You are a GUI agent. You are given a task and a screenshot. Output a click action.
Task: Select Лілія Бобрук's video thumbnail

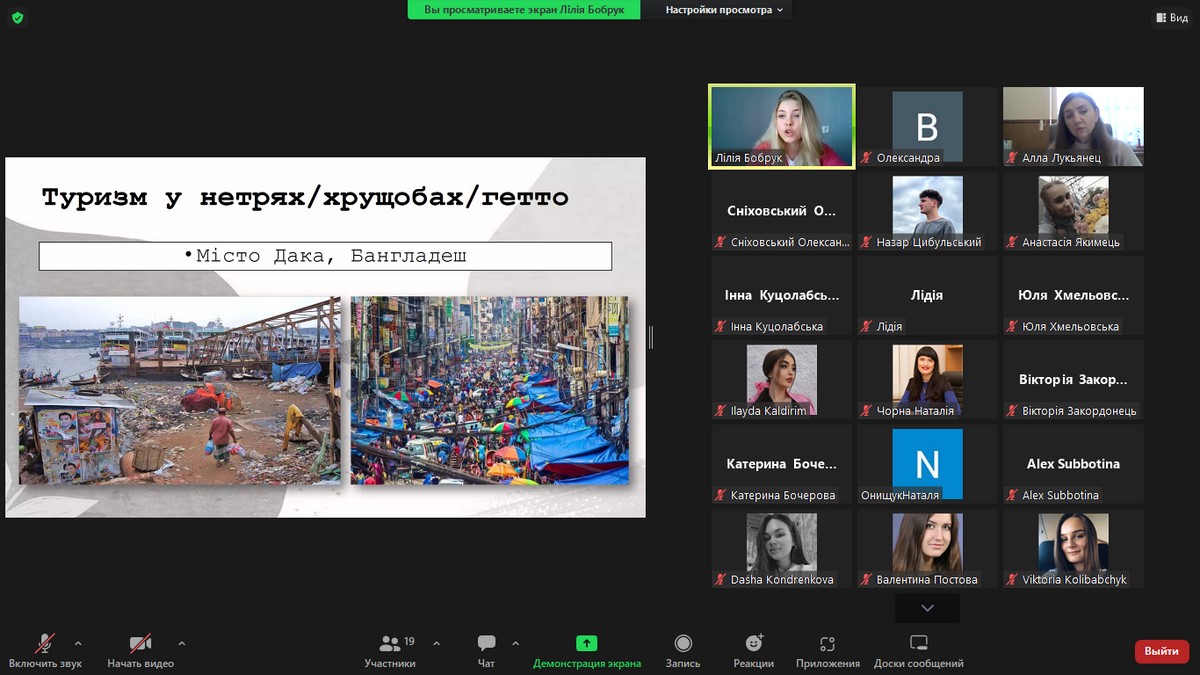[x=781, y=126]
